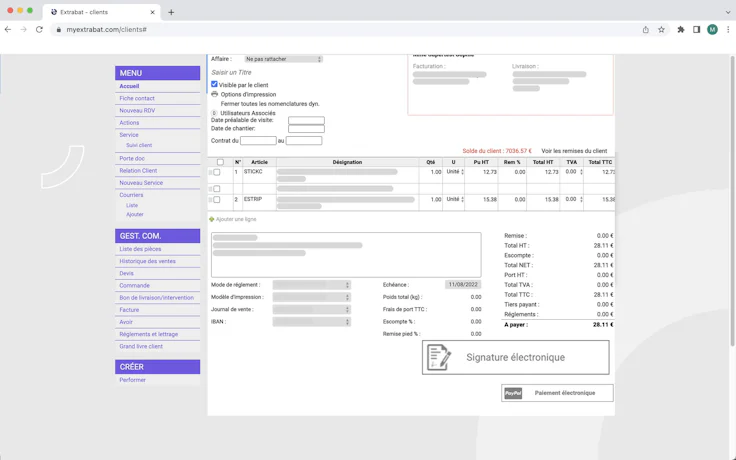Bookmark this page with the star icon

tap(661, 30)
